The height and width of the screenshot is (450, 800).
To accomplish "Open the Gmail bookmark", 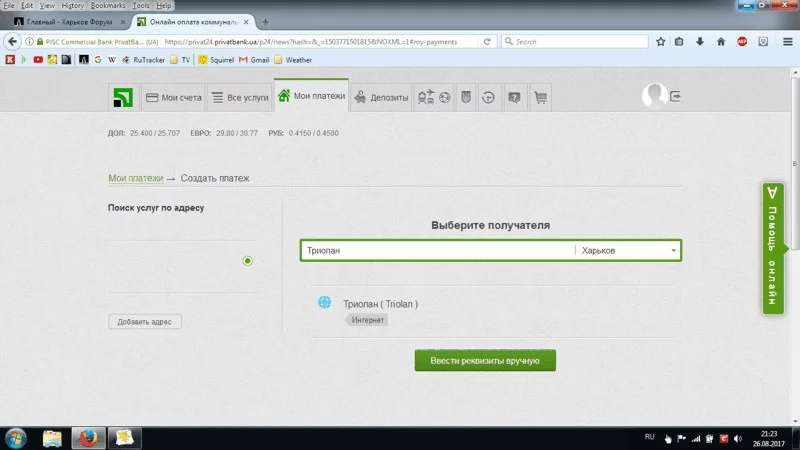I will coord(254,60).
